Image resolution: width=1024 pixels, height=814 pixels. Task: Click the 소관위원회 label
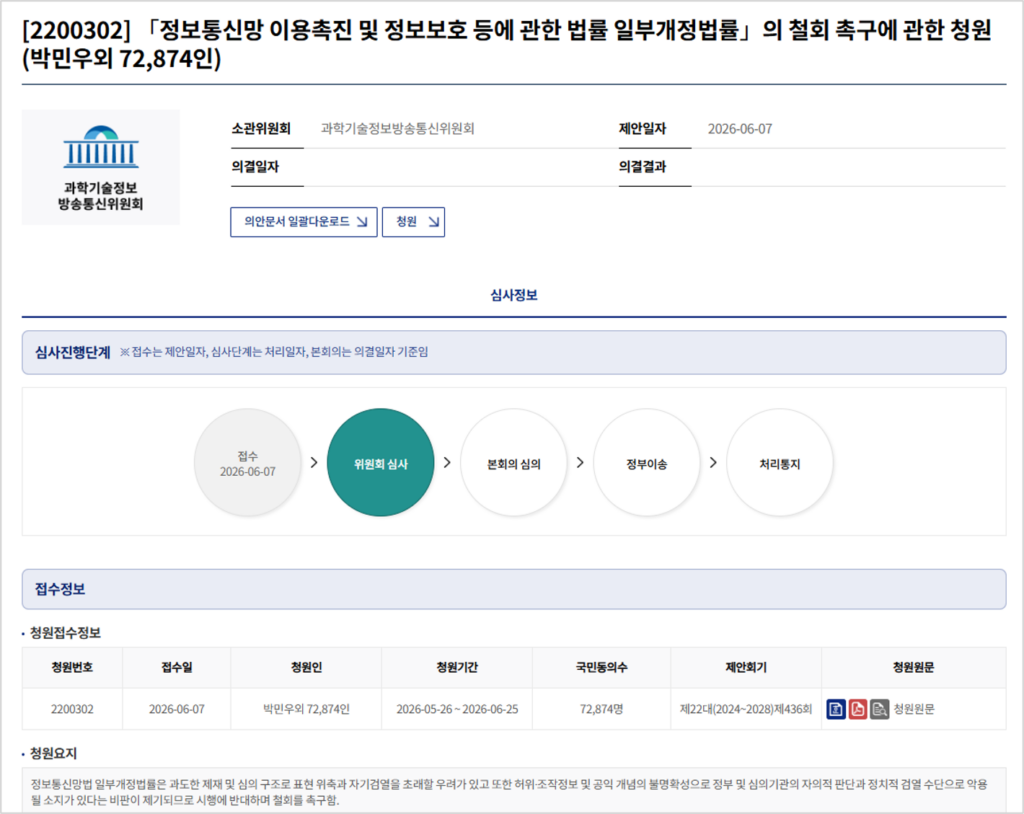[x=261, y=129]
